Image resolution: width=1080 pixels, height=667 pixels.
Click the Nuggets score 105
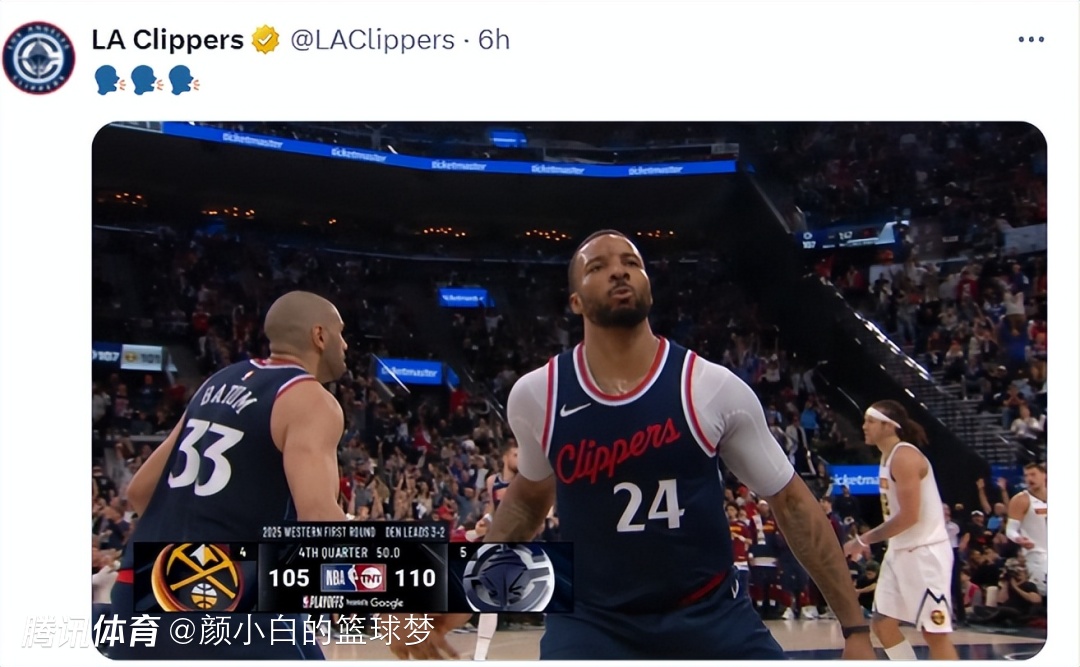pyautogui.click(x=289, y=577)
